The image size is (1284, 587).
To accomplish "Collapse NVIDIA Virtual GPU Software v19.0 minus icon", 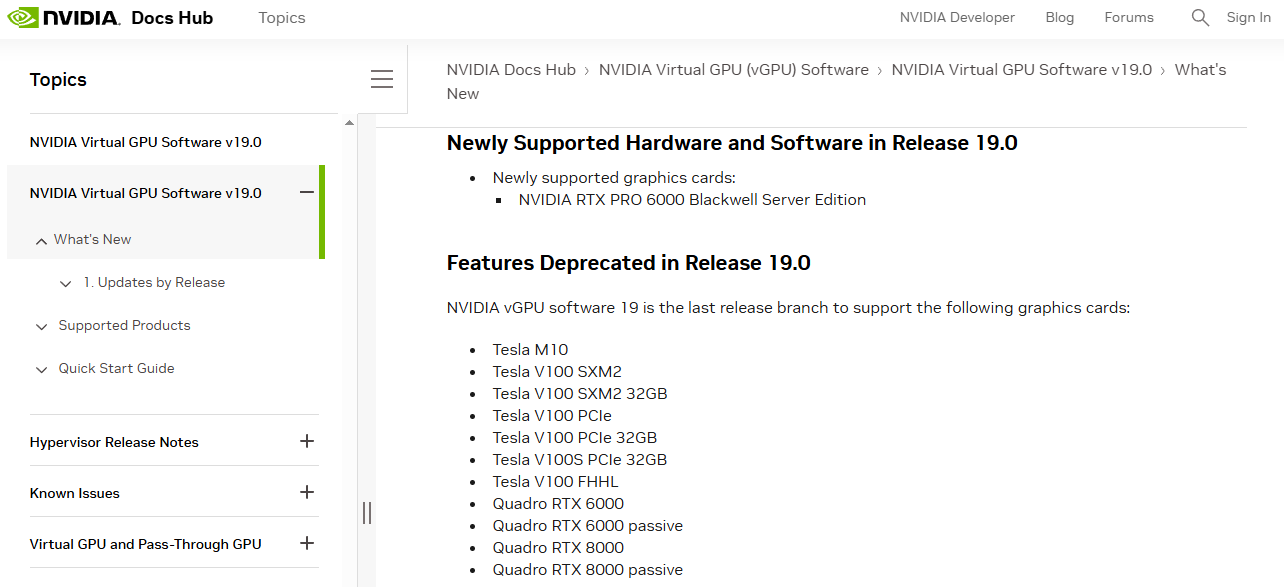I will point(307,192).
